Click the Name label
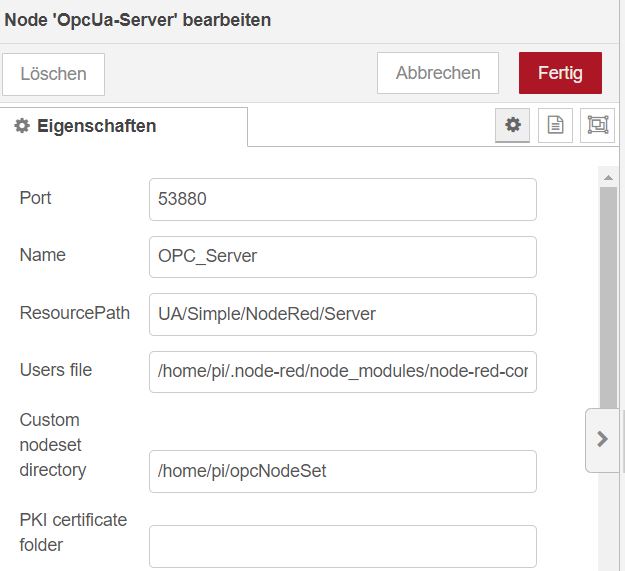625x571 pixels. click(43, 255)
